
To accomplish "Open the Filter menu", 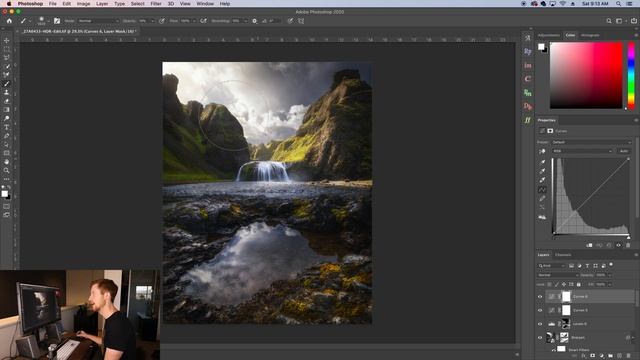I will click(x=156, y=4).
